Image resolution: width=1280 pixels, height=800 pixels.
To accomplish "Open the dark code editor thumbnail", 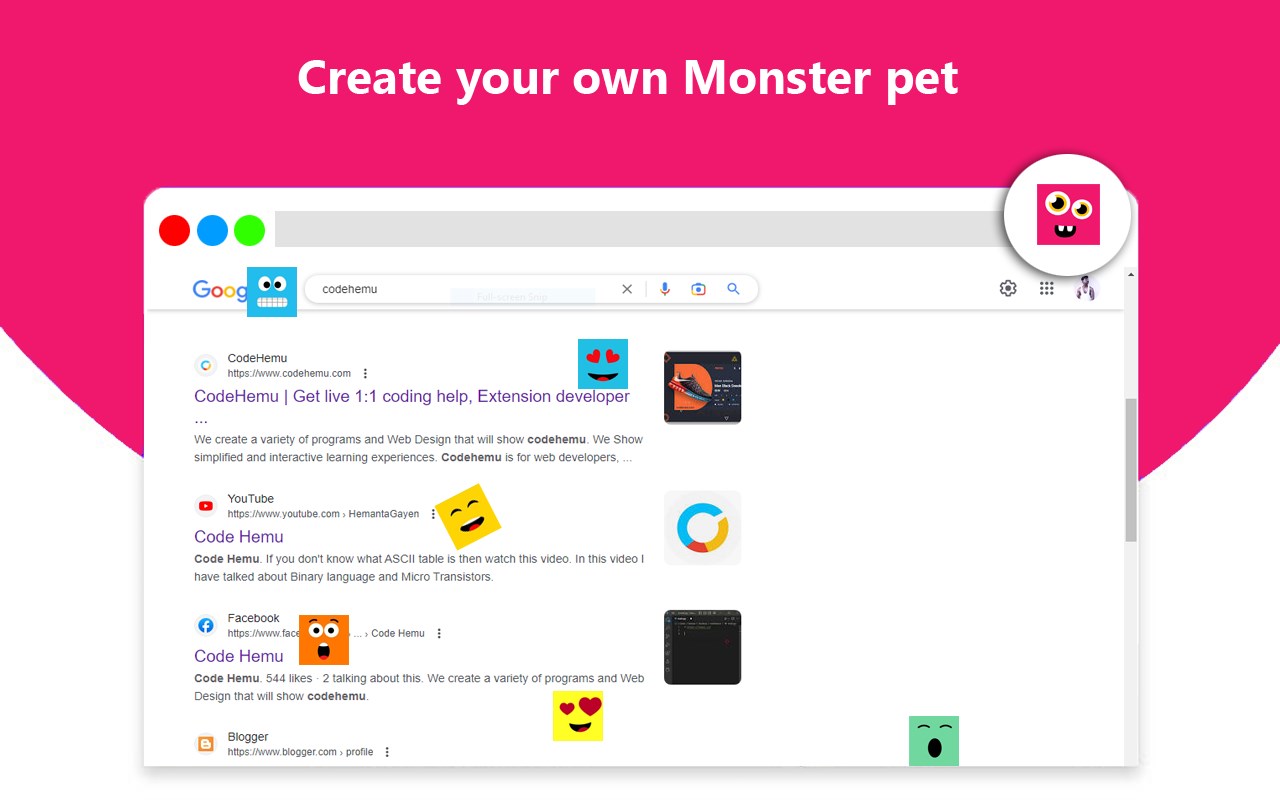I will 702,647.
